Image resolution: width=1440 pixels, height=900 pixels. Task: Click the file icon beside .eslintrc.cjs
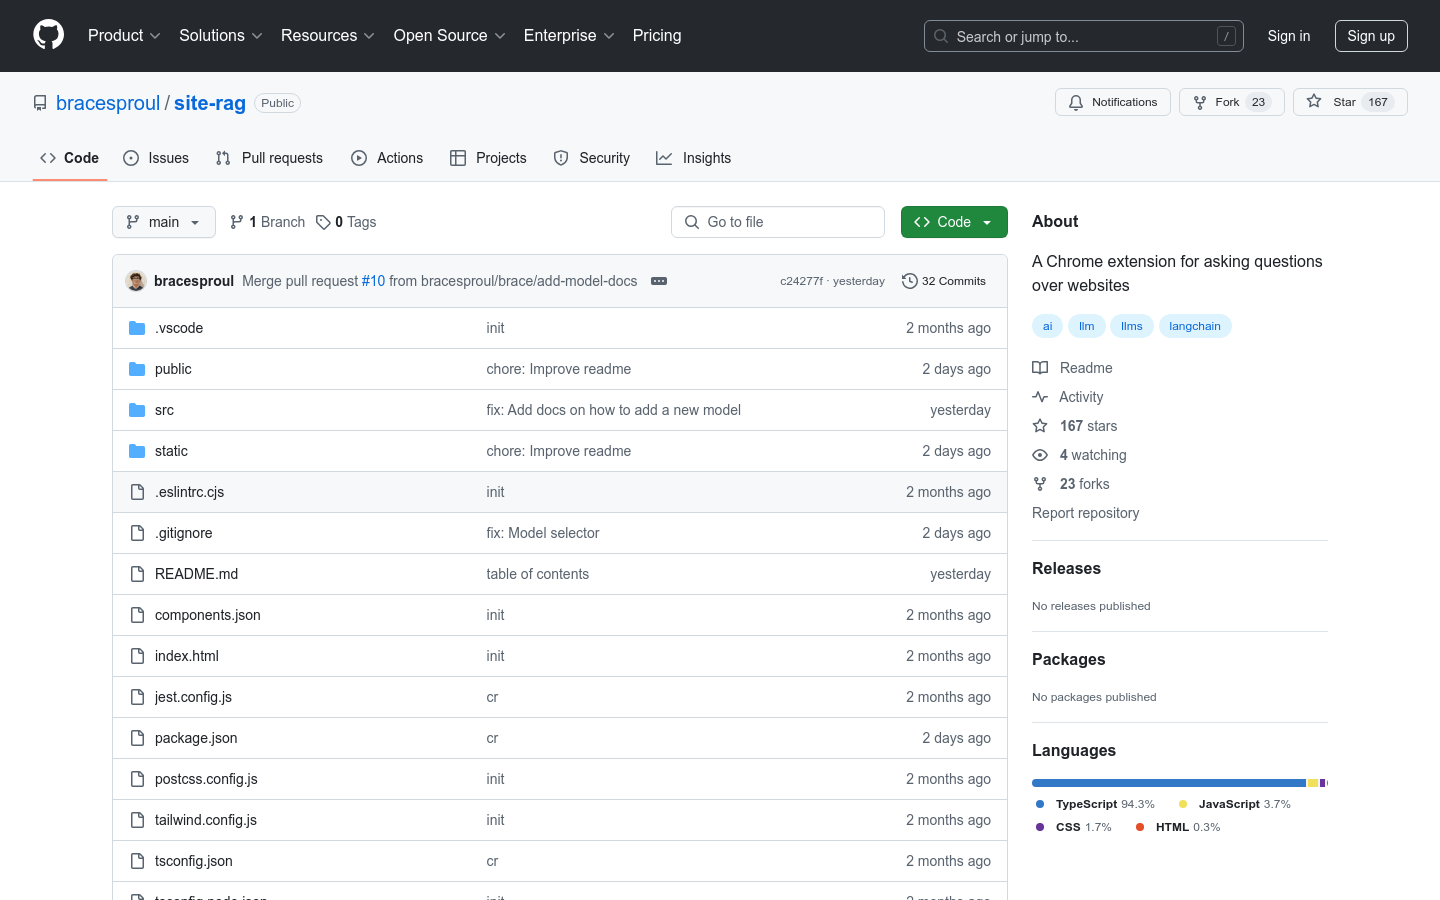[x=137, y=492]
